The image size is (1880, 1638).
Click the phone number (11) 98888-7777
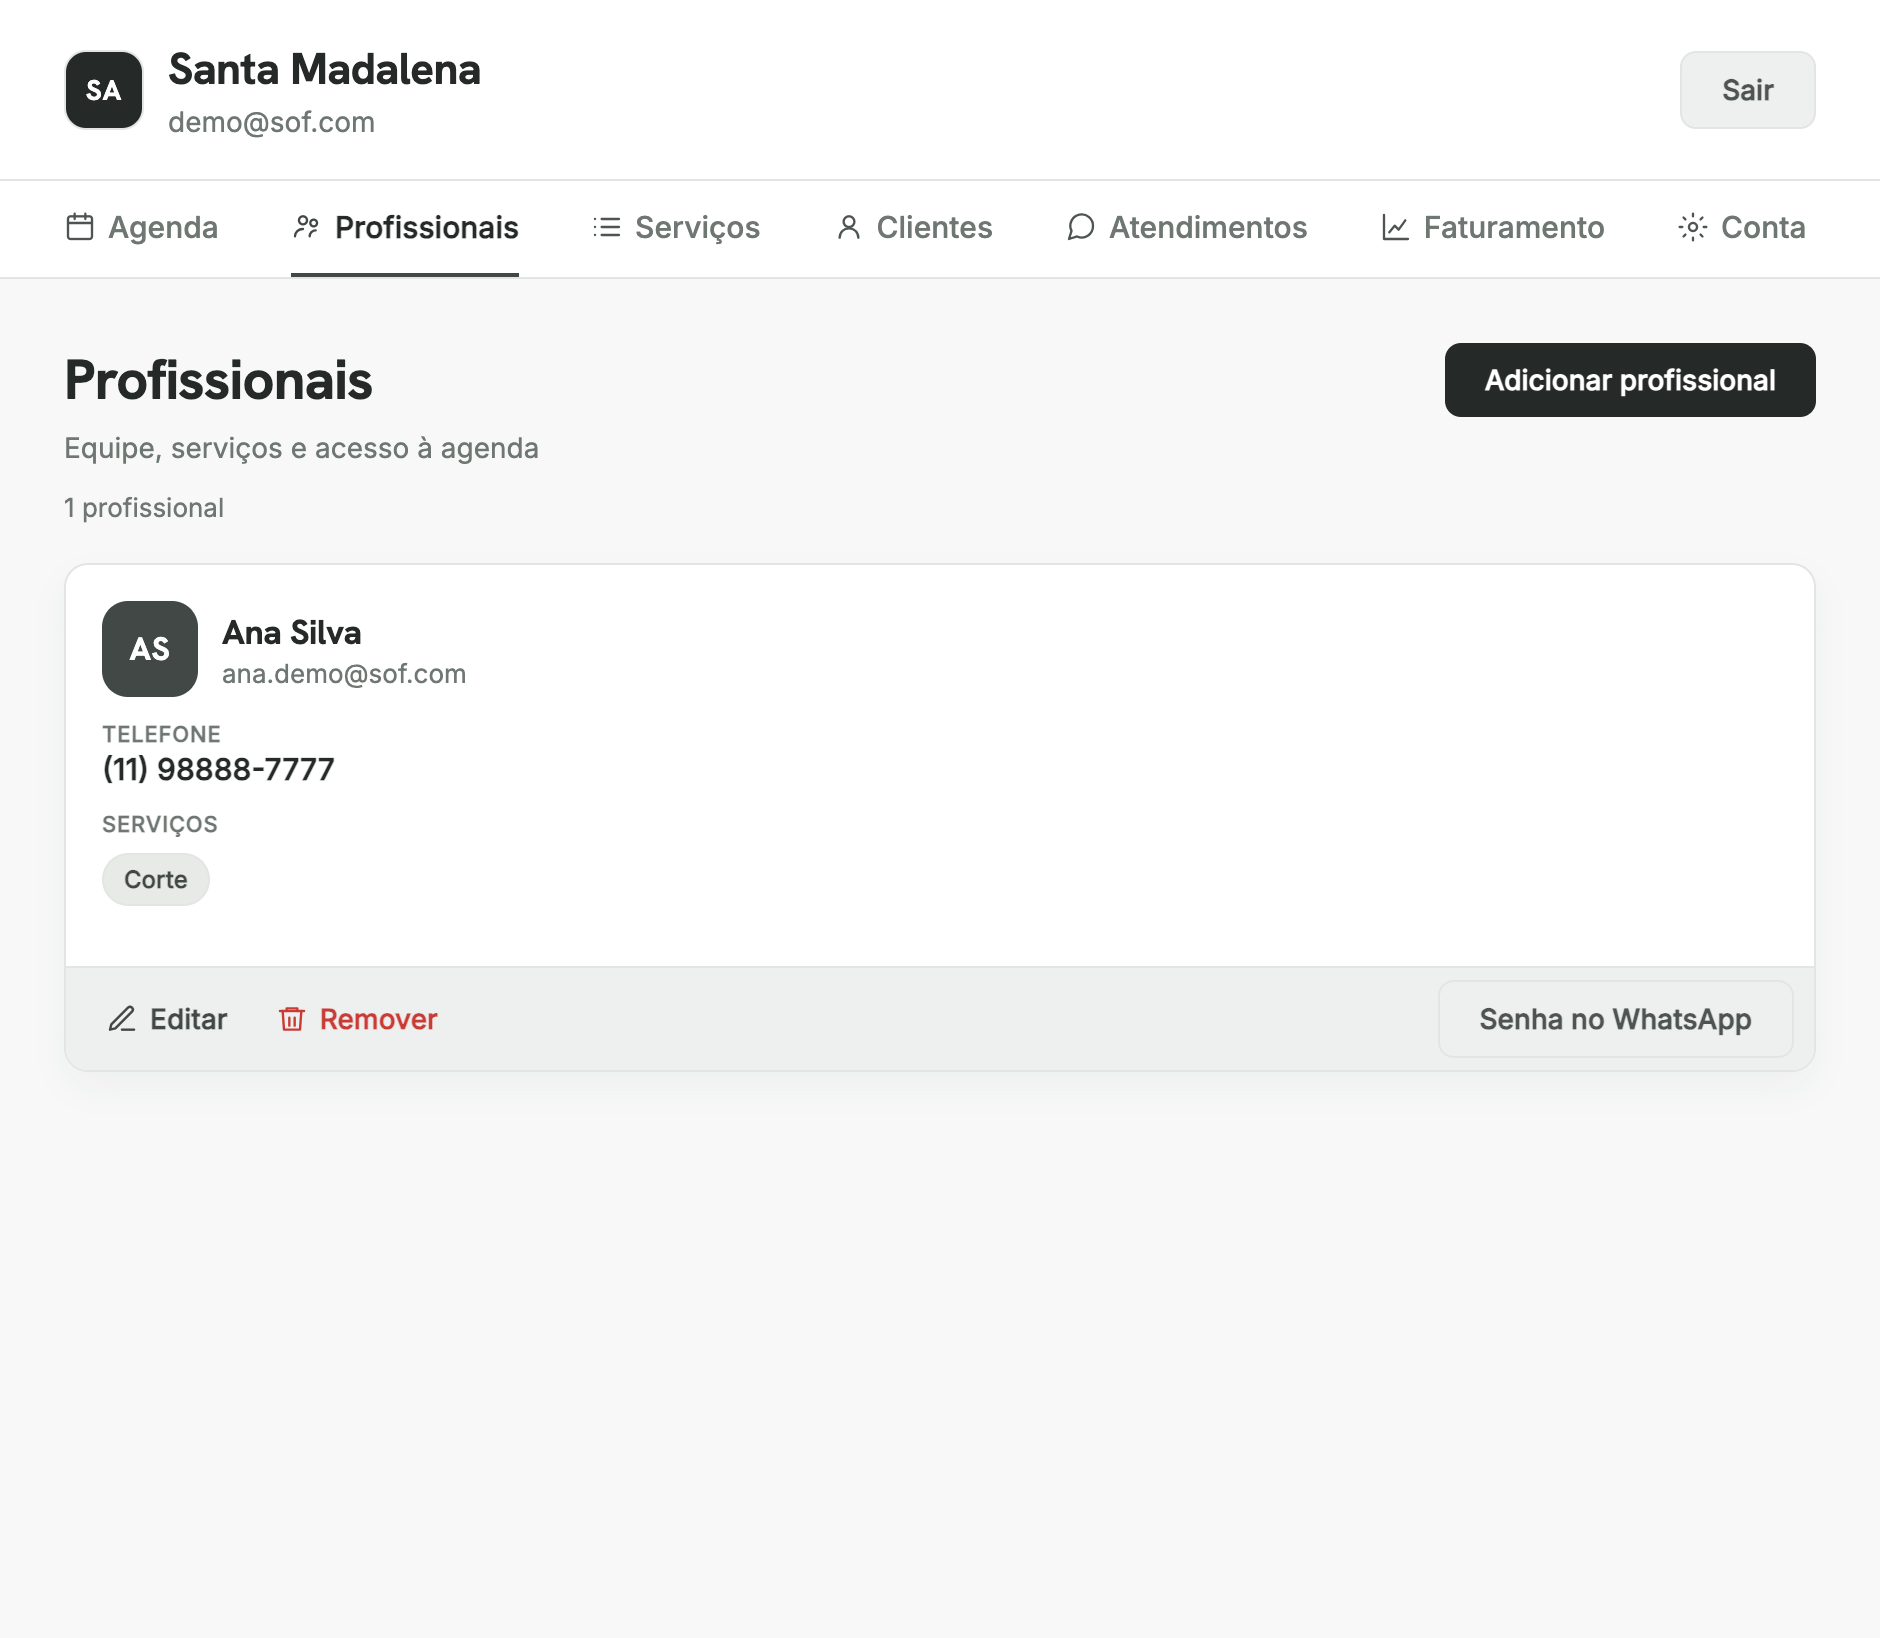pos(218,769)
